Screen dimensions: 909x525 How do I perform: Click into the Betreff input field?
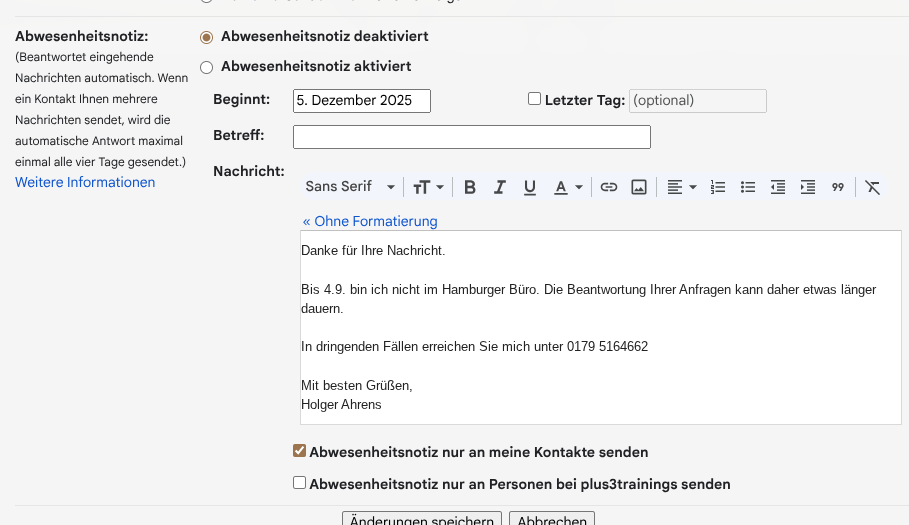[x=471, y=137]
